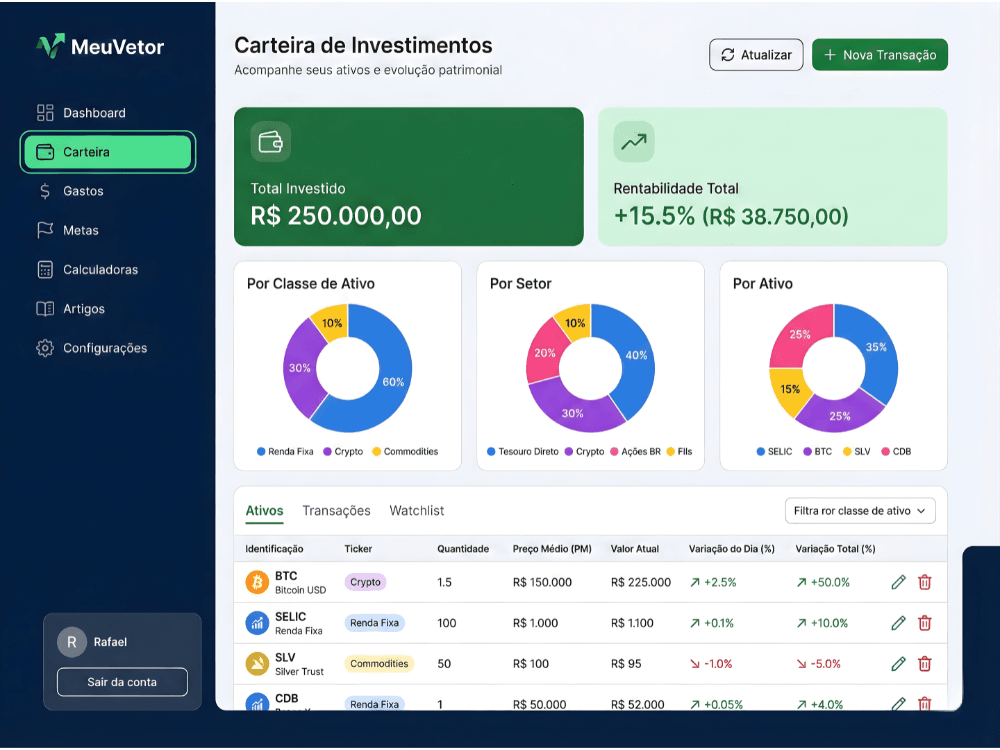Open Artigos via the book icon
The image size is (1000, 750).
click(43, 308)
